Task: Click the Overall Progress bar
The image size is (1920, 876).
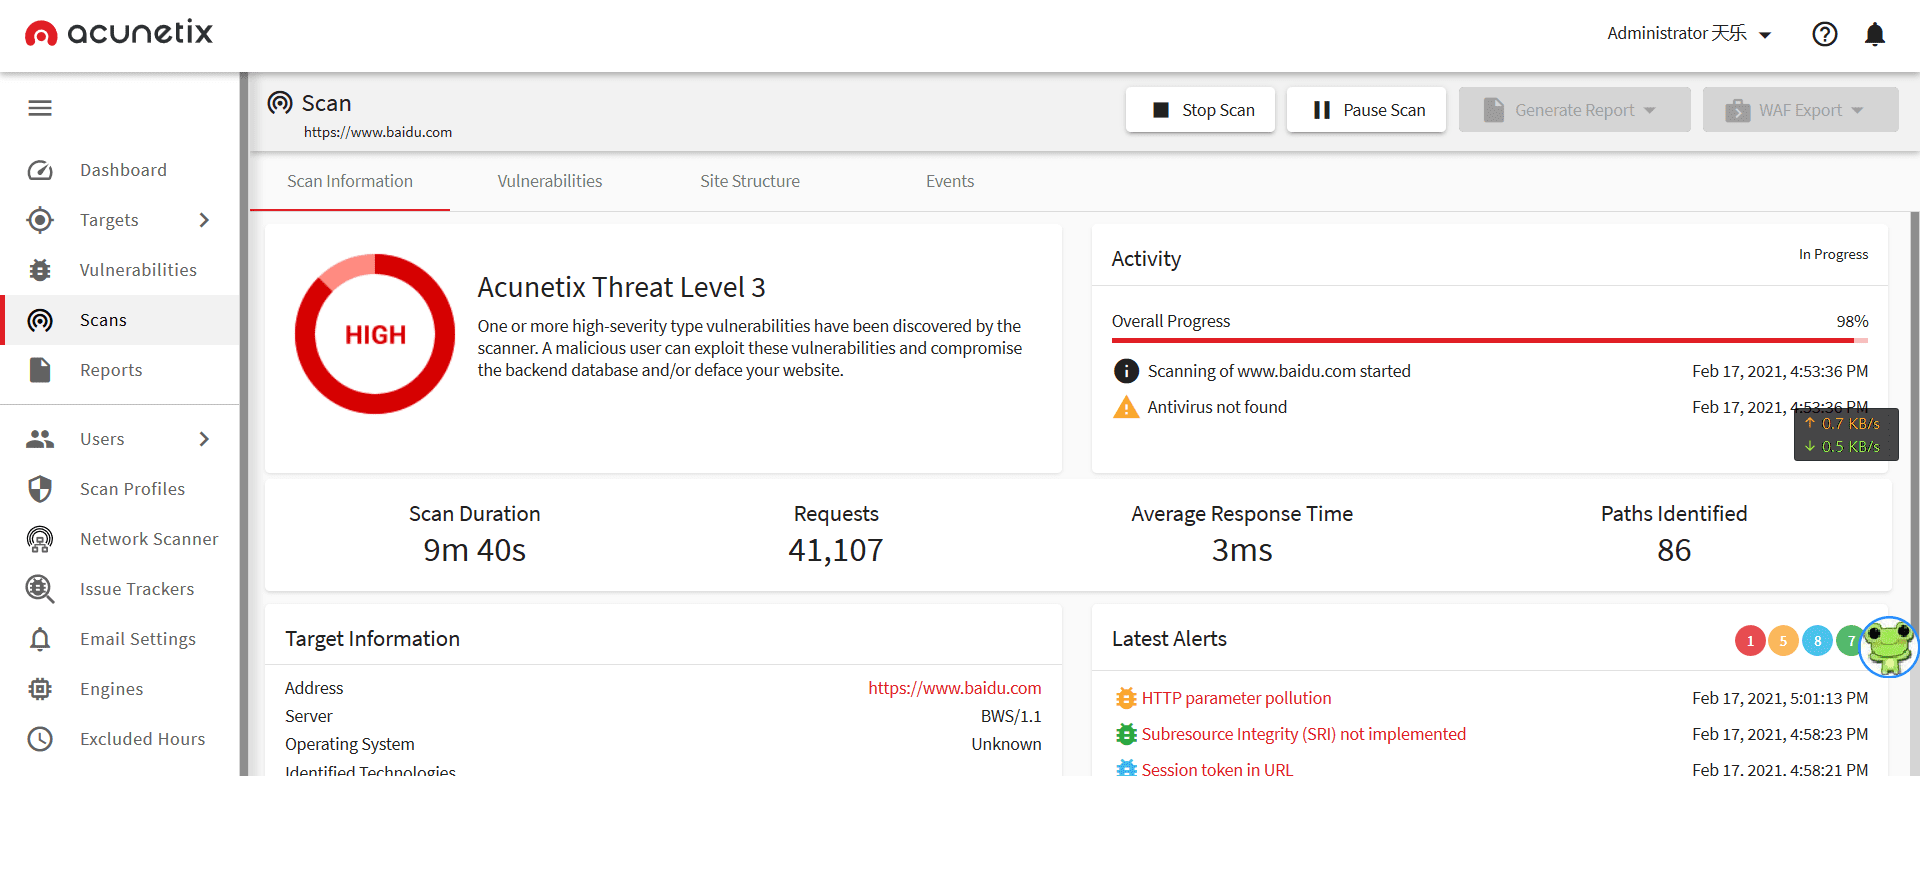Action: tap(1490, 341)
